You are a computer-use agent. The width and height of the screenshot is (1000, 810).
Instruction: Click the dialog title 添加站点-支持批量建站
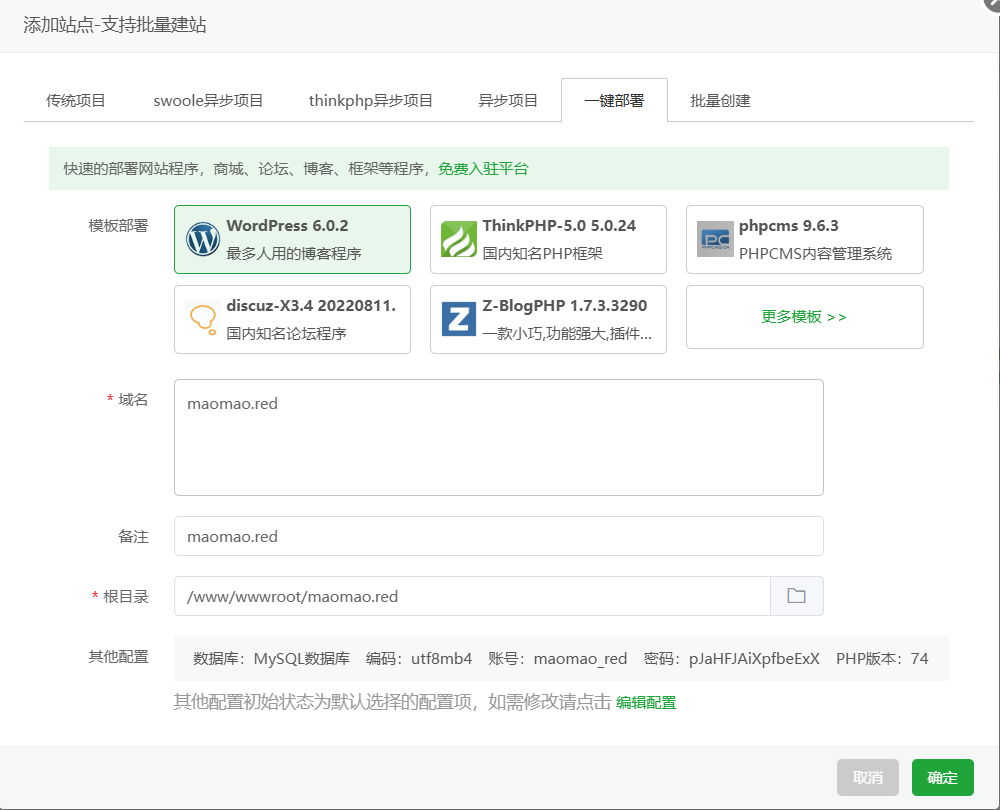[115, 25]
